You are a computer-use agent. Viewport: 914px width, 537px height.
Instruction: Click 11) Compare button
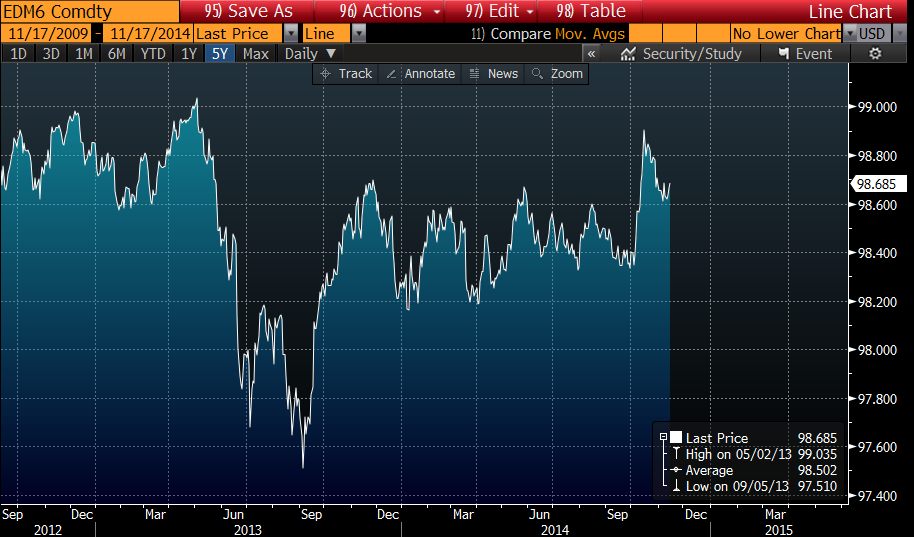(511, 34)
